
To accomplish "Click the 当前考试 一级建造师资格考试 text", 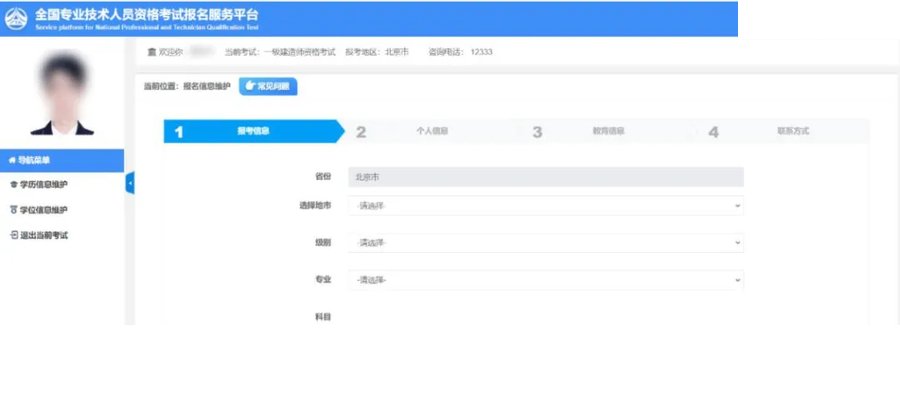I will pyautogui.click(x=280, y=52).
